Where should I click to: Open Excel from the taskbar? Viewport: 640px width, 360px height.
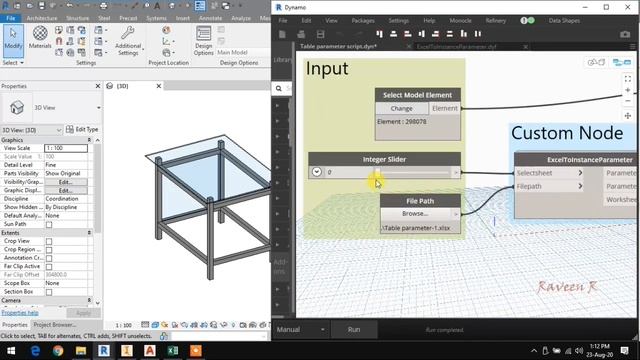(173, 351)
